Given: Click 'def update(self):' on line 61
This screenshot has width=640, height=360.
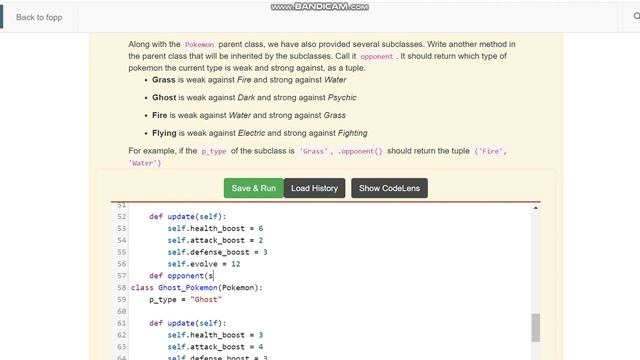Looking at the screenshot, I should (187, 323).
